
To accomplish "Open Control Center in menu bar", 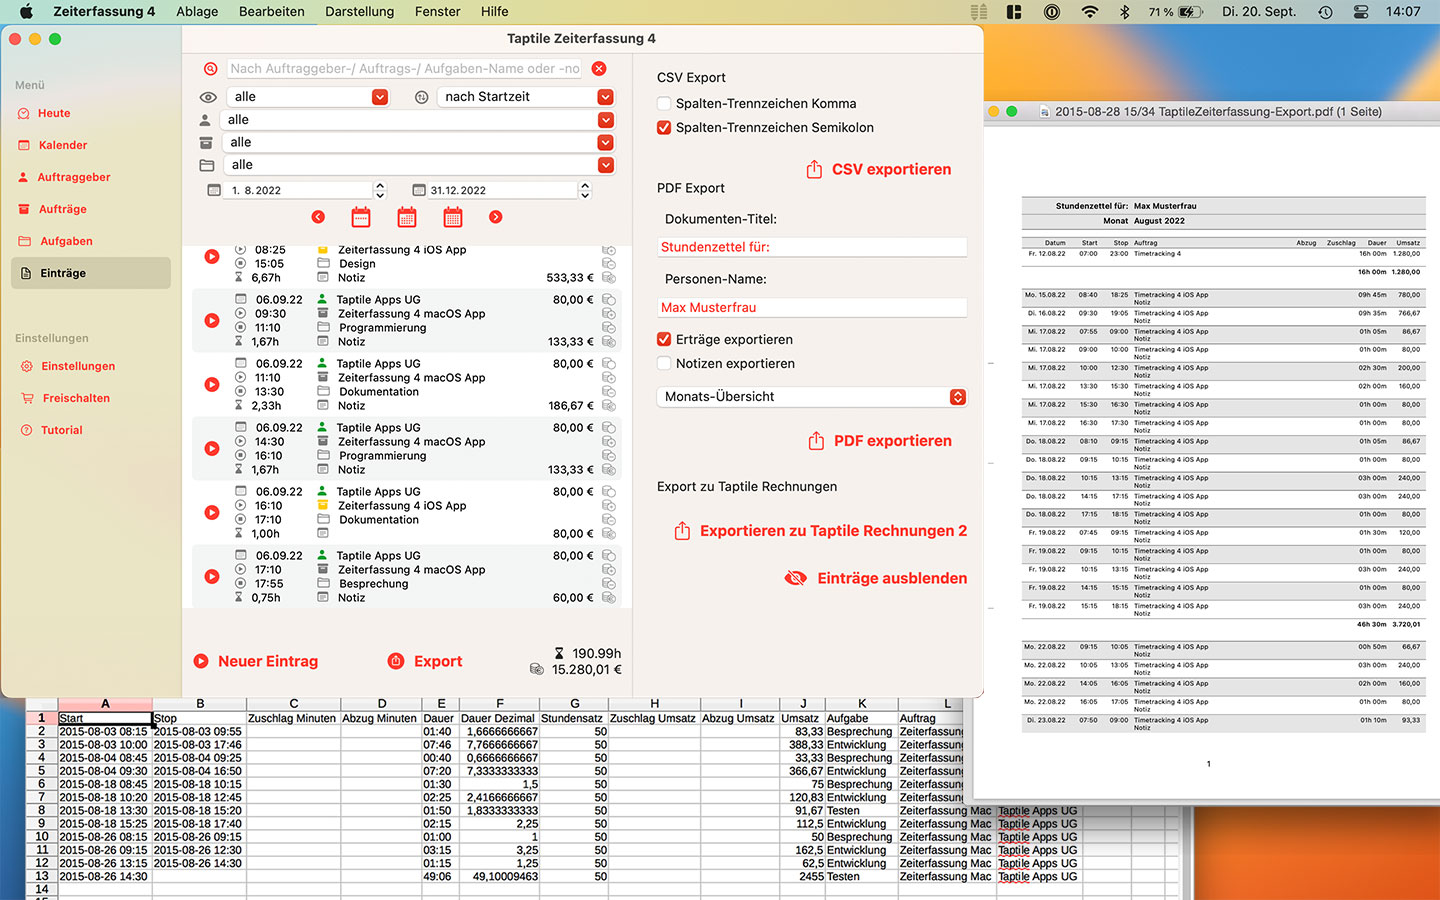I will point(1361,12).
